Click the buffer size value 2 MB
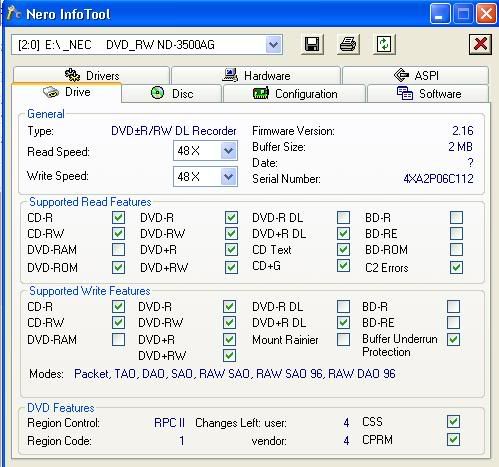The image size is (499, 467). (x=460, y=147)
